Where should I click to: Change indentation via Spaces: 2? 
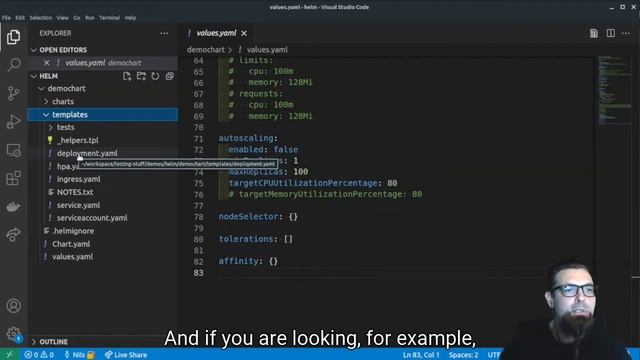(x=463, y=355)
